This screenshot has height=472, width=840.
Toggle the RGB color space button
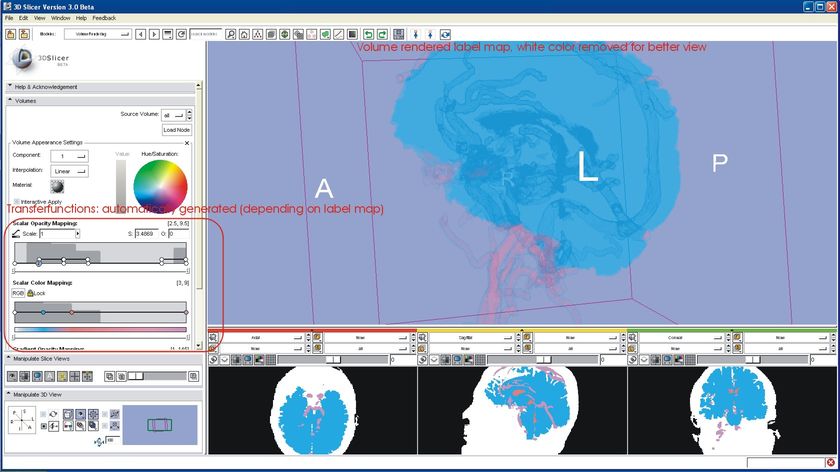click(x=18, y=293)
